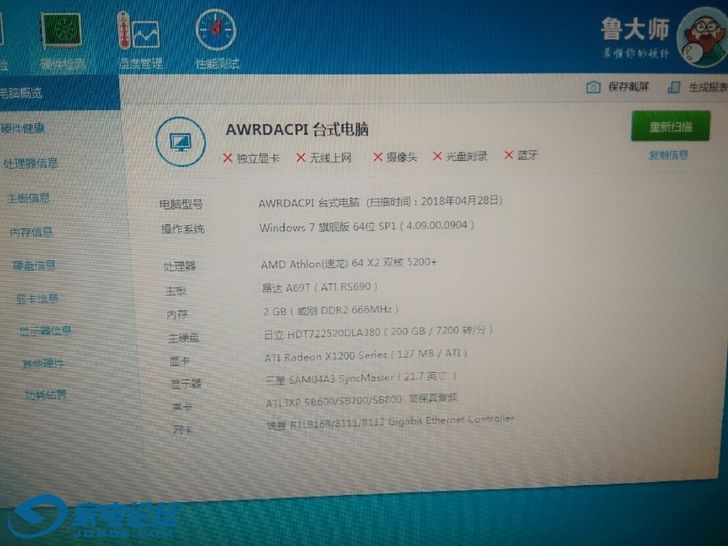Click the 无线上网 feature label
728x546 pixels.
[331, 158]
